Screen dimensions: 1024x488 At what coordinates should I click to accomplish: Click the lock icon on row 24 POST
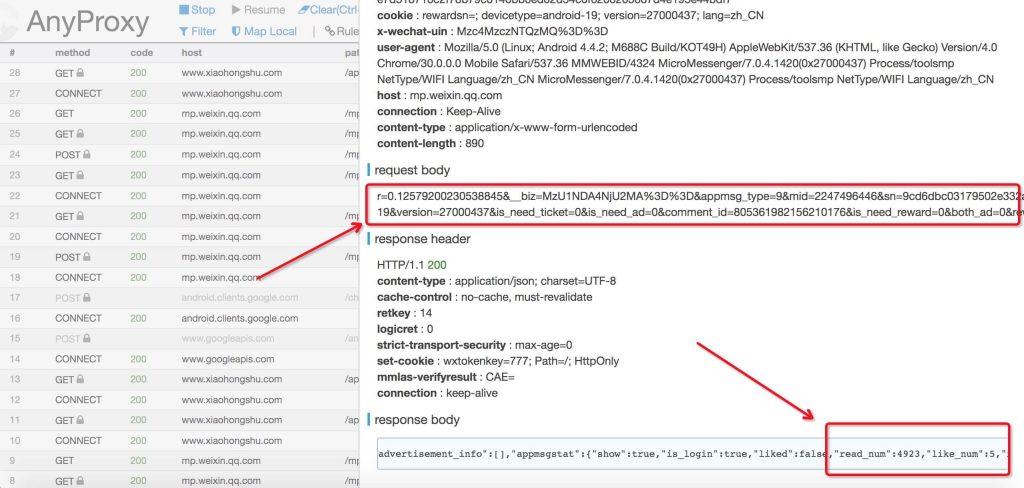[86, 155]
